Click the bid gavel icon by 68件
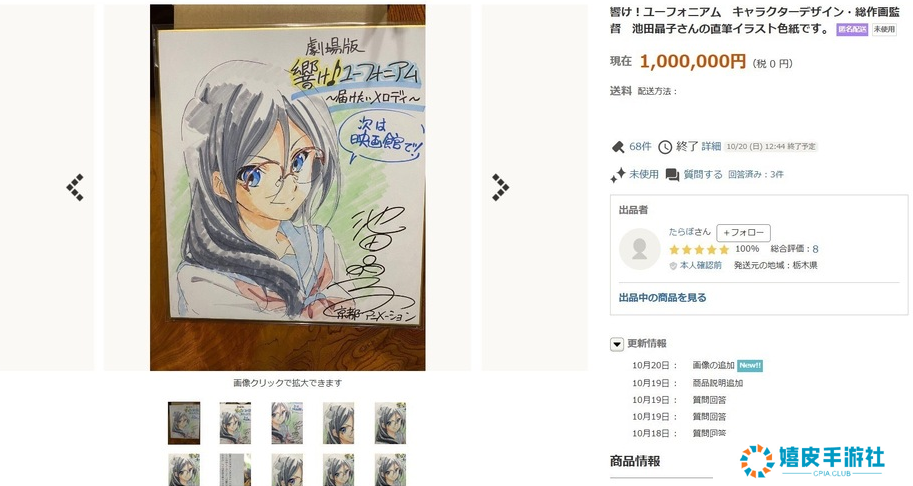913x486 pixels. click(x=618, y=147)
